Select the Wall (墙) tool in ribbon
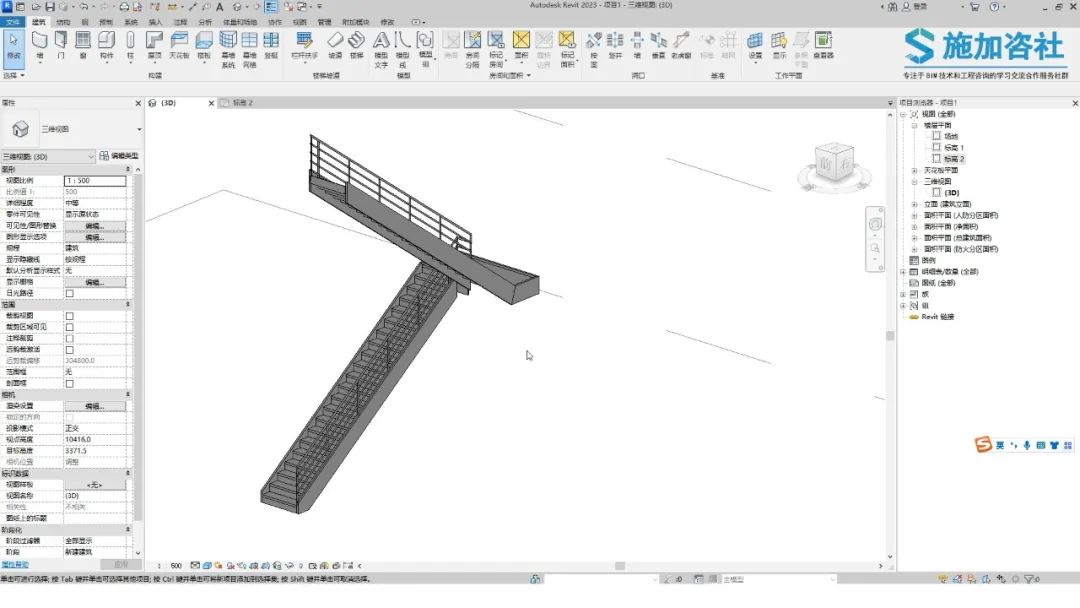This screenshot has width=1080, height=608. [40, 45]
